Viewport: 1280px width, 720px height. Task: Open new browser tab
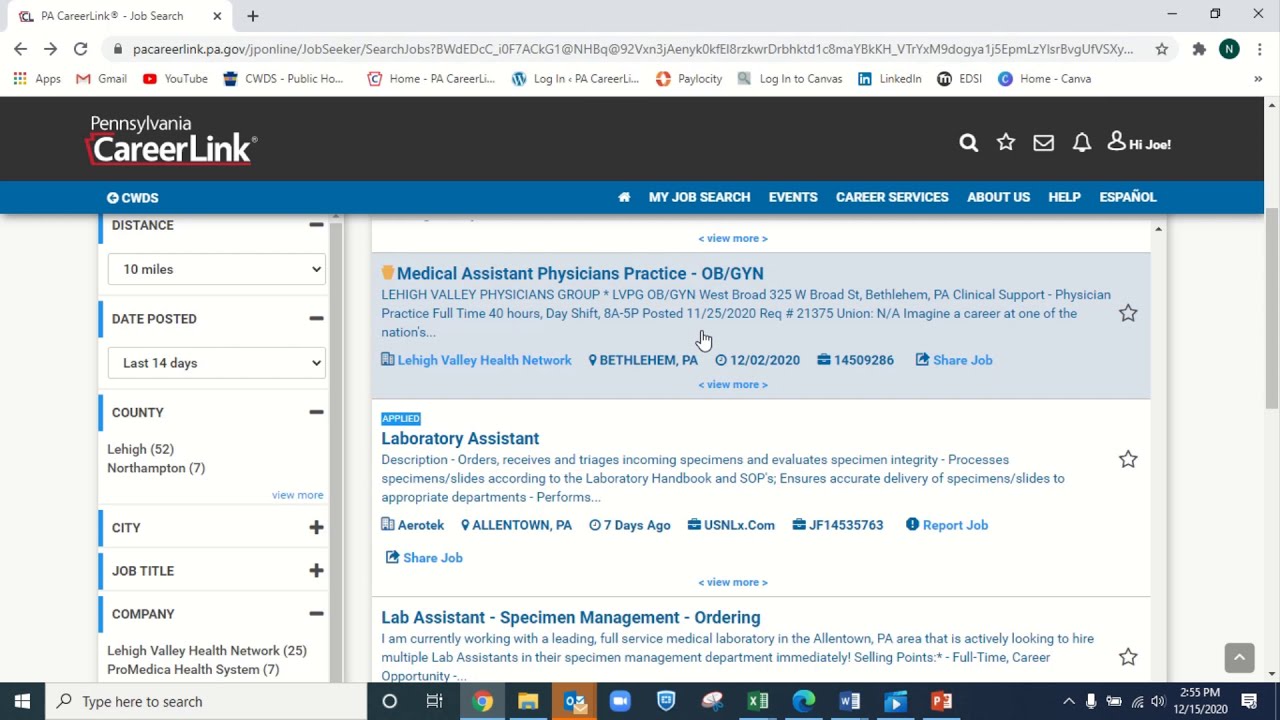coord(252,16)
